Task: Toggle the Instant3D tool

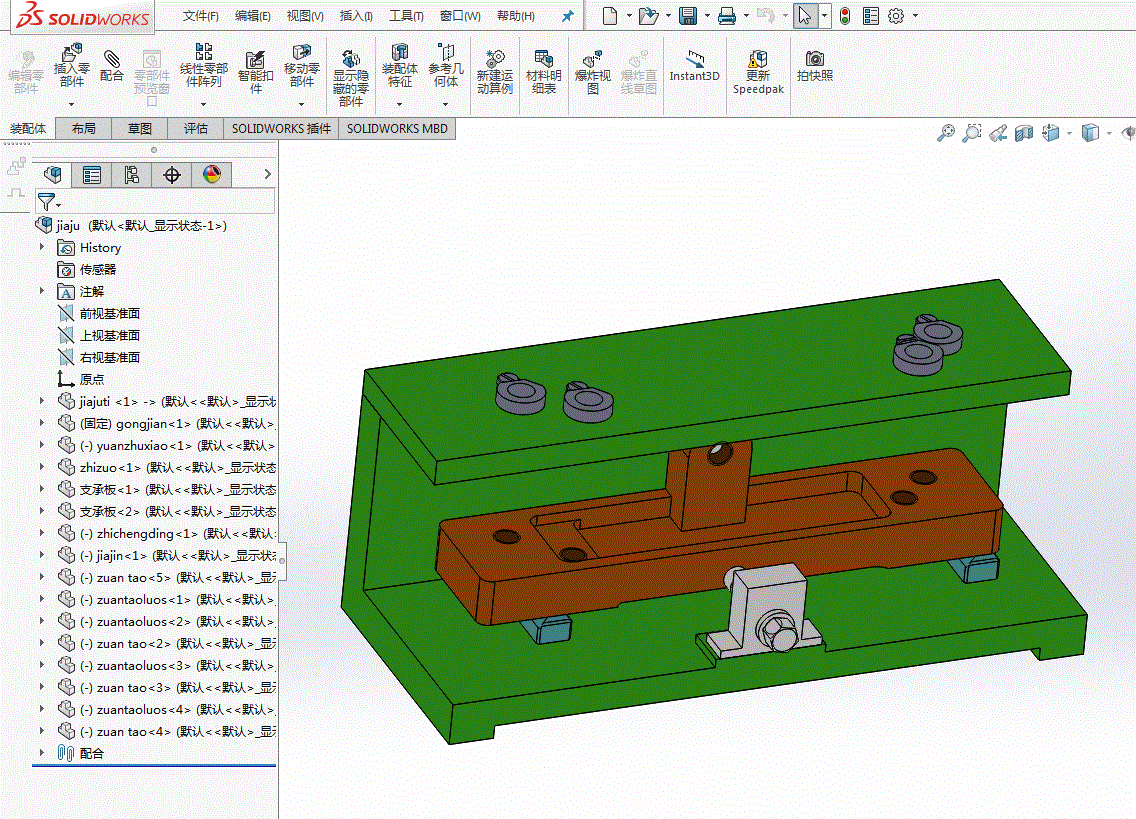Action: 694,66
